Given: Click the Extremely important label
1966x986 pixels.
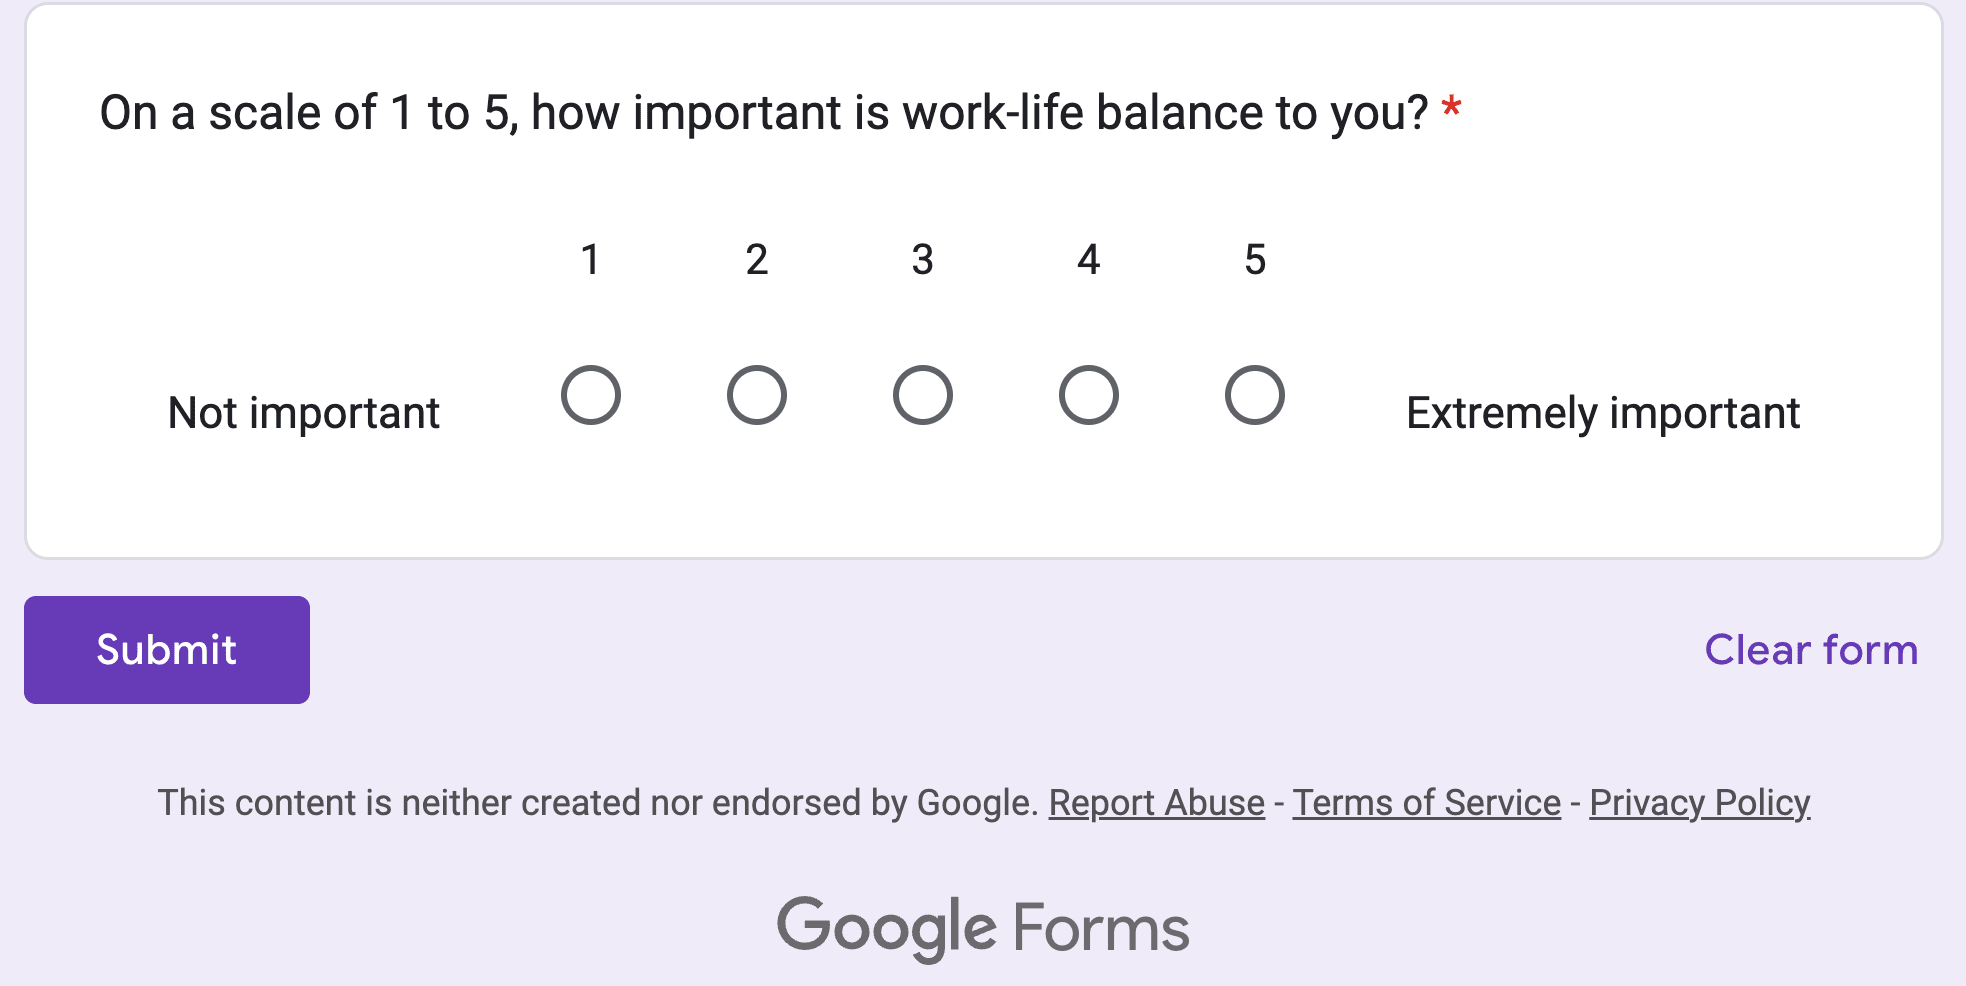Looking at the screenshot, I should (1602, 412).
